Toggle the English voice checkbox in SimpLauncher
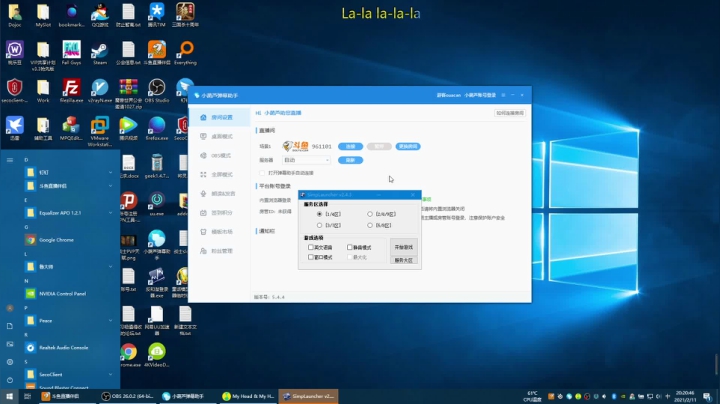Viewport: 720px width, 404px height. 311,247
